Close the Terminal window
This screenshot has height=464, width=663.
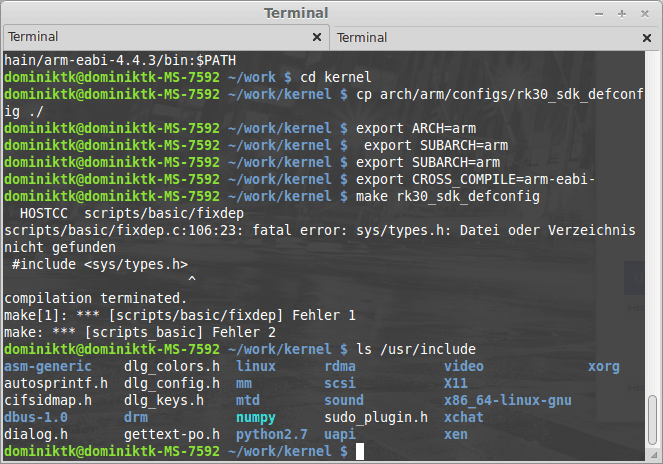pyautogui.click(x=645, y=14)
